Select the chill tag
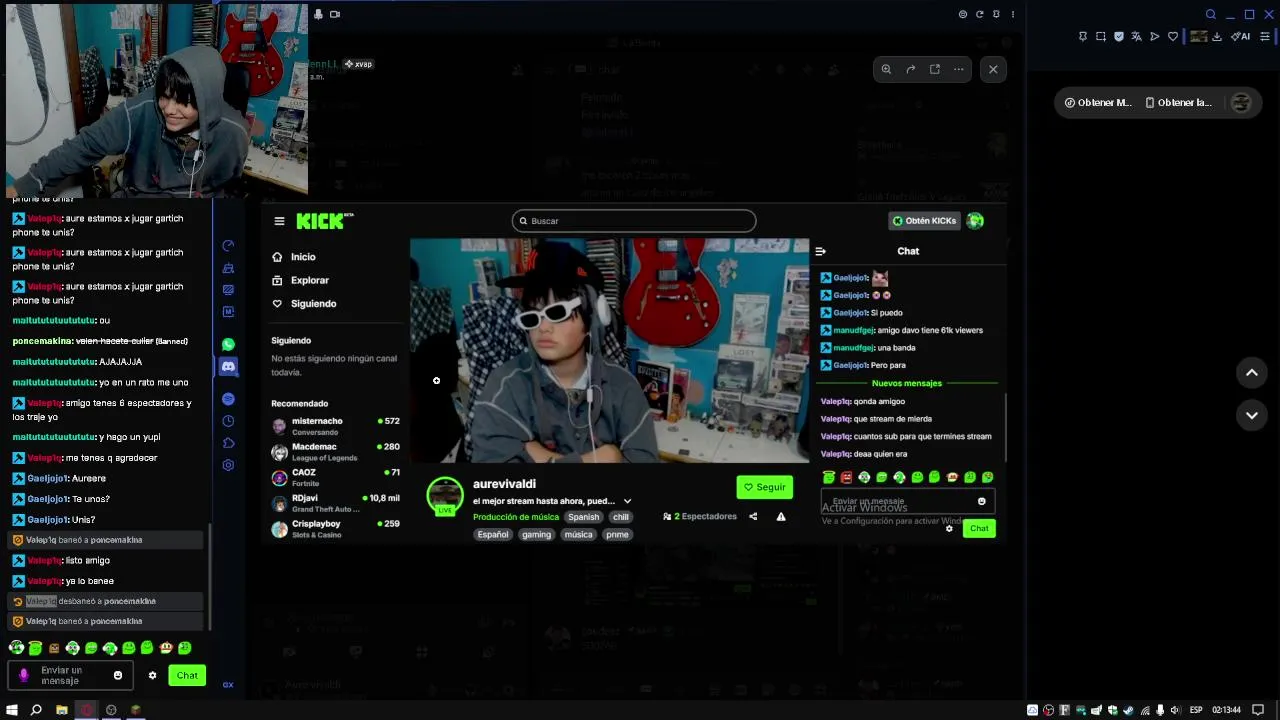 coord(621,517)
